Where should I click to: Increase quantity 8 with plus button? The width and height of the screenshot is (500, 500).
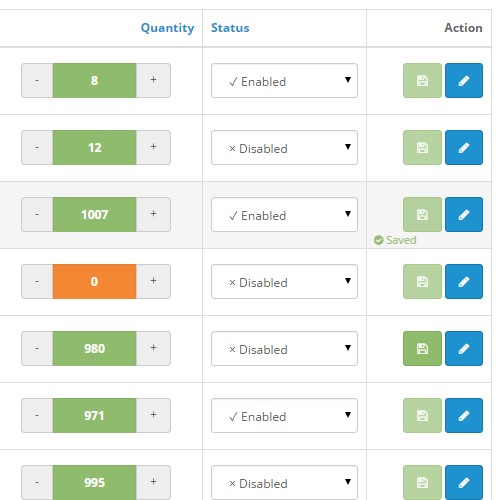pos(153,80)
